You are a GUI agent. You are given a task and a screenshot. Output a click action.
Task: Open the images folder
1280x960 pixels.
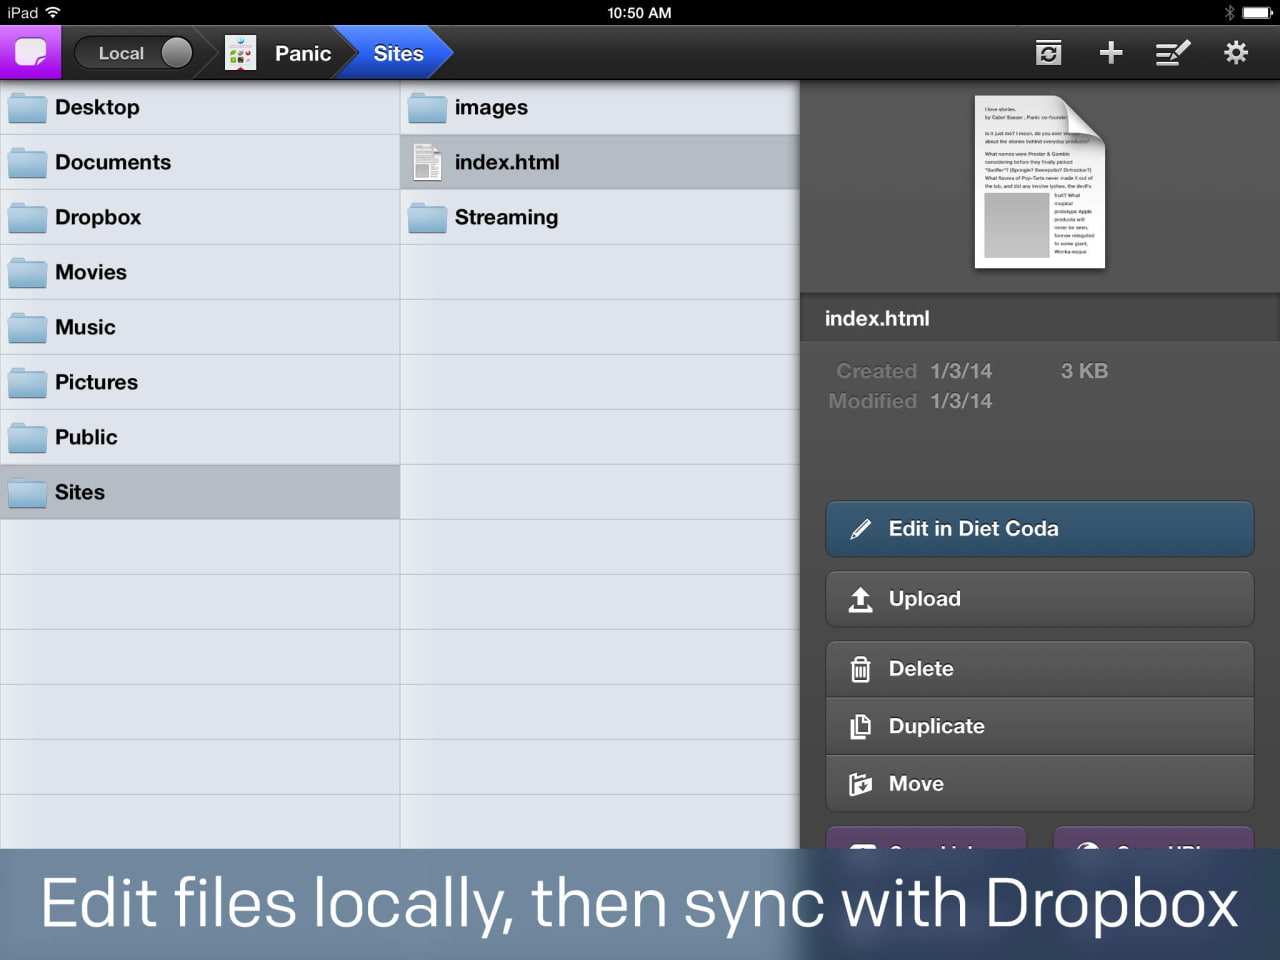coord(490,107)
